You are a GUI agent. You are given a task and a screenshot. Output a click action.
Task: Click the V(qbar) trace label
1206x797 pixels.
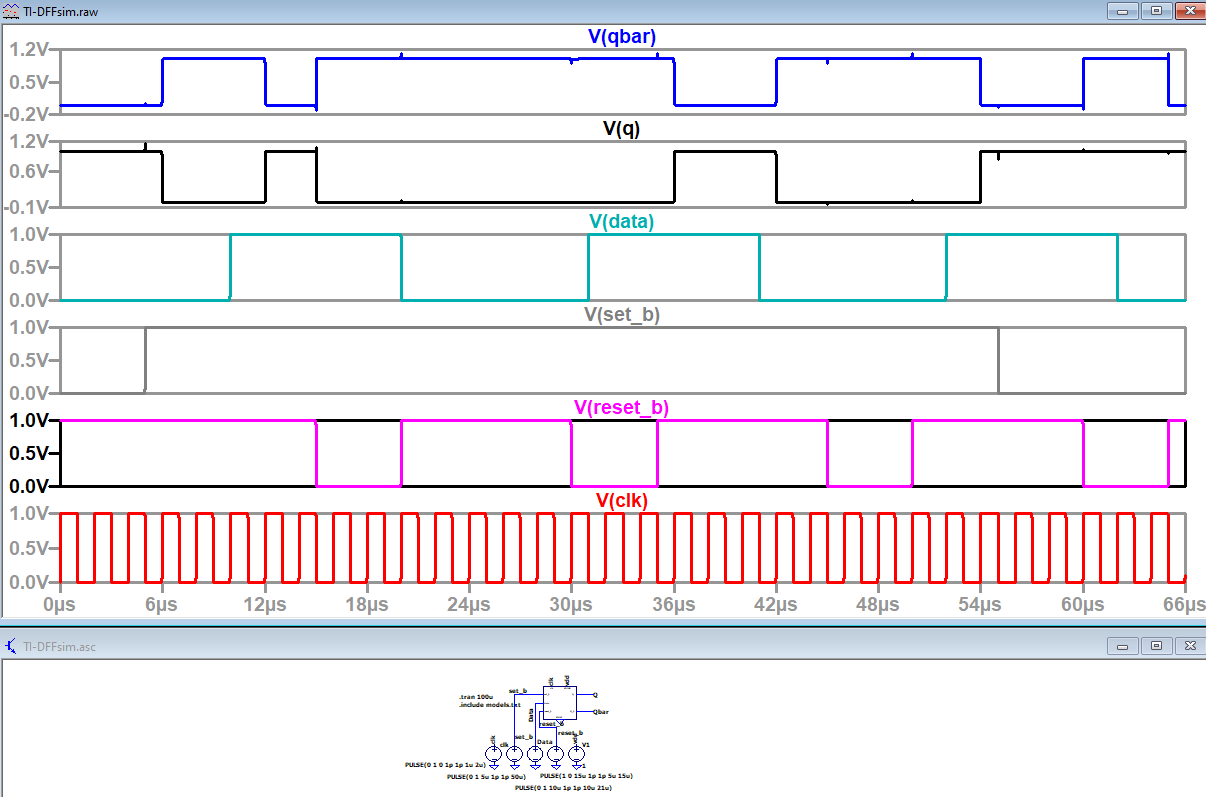pyautogui.click(x=622, y=37)
